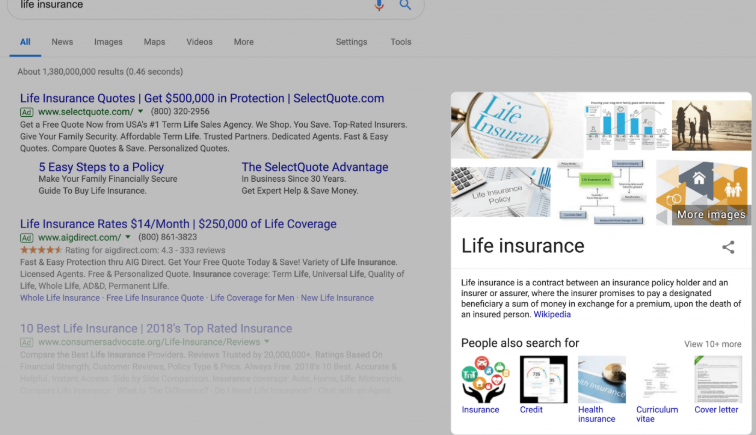Click the microphone voice search icon
Viewport: 756px width, 435px height.
pos(379,5)
